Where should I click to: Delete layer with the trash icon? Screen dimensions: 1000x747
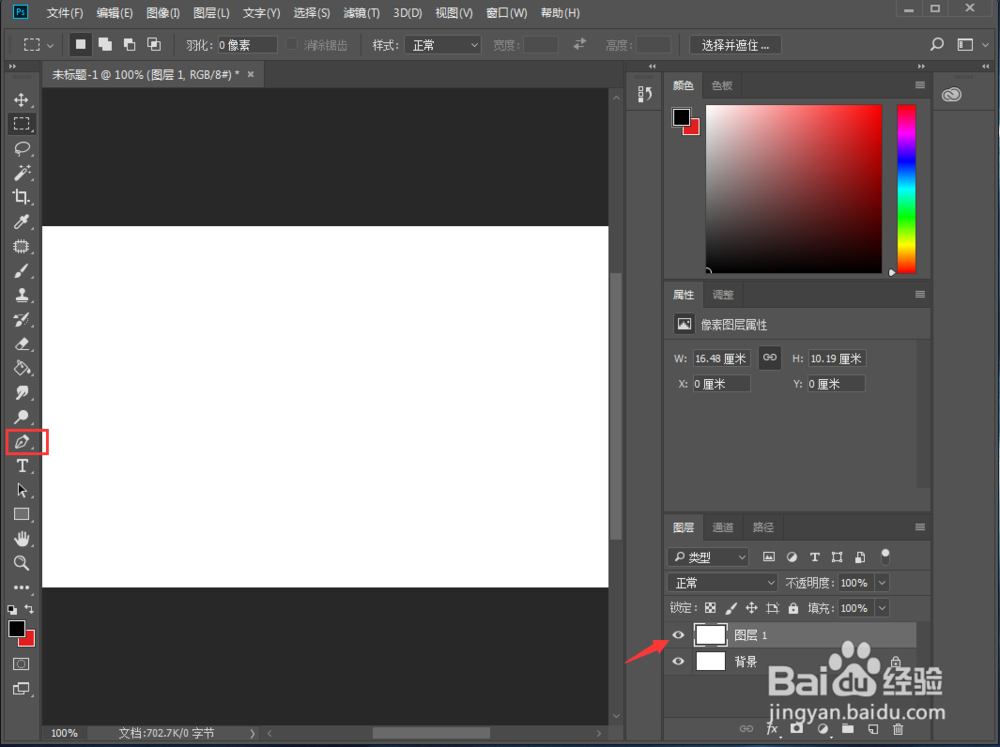pyautogui.click(x=898, y=729)
